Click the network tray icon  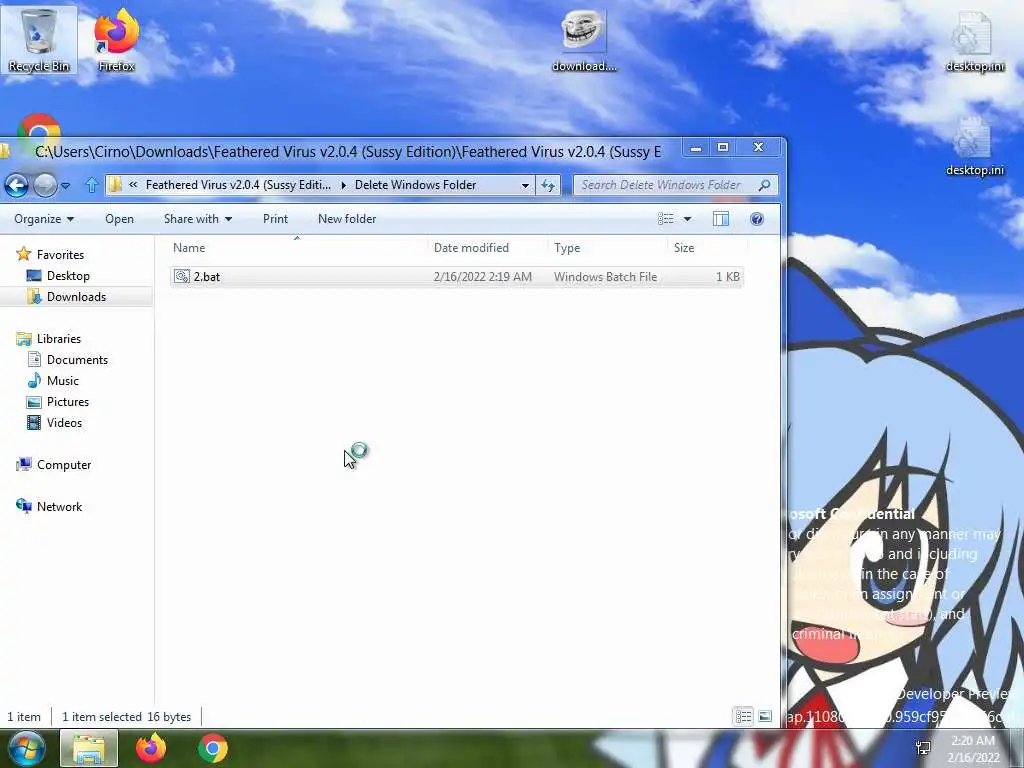pos(923,748)
